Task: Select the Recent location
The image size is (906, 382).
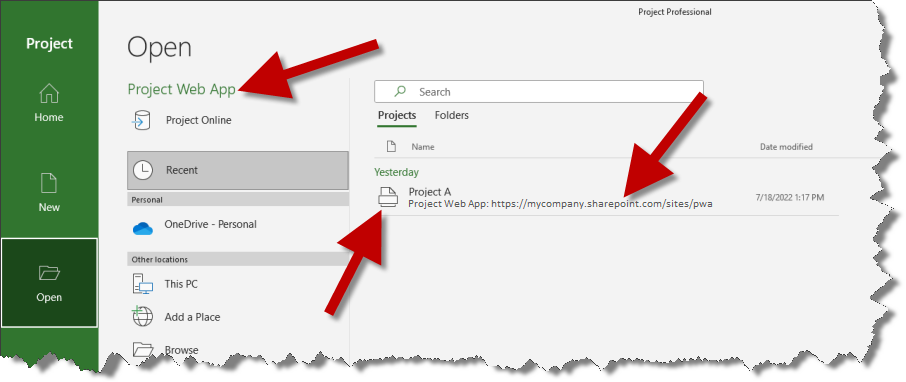Action: [238, 170]
